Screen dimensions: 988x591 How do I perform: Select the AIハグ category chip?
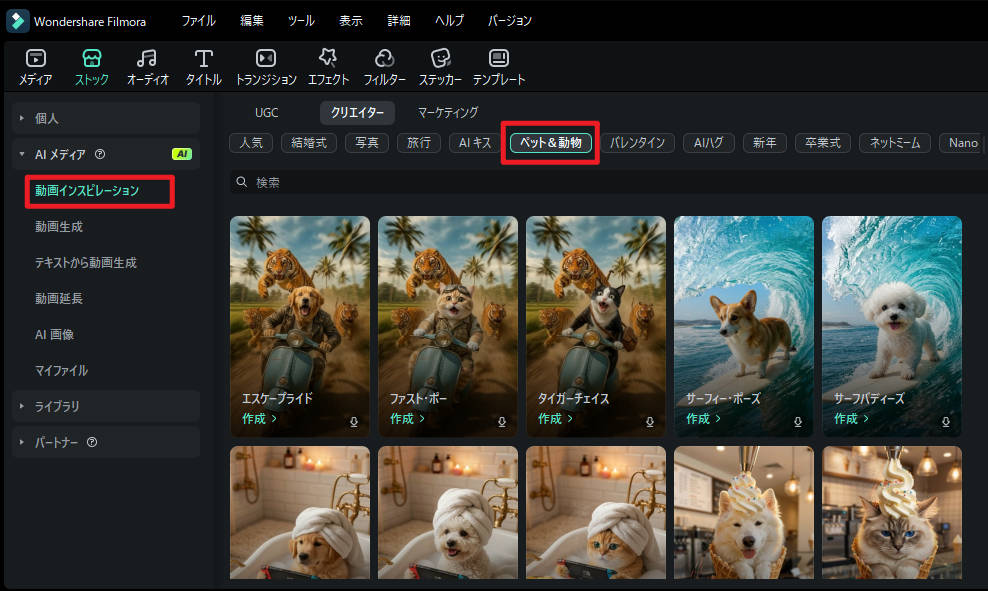[708, 143]
